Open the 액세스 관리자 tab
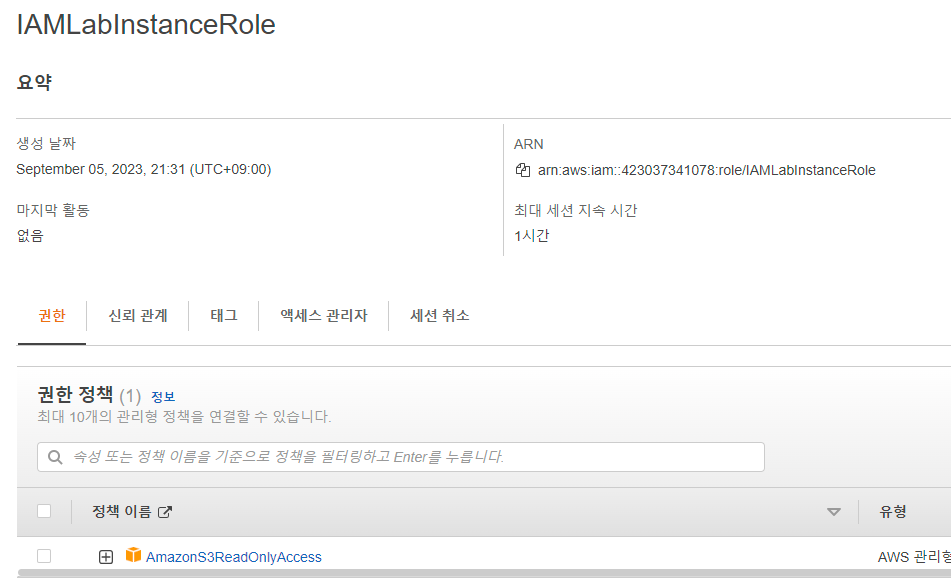951x584 pixels. point(324,315)
